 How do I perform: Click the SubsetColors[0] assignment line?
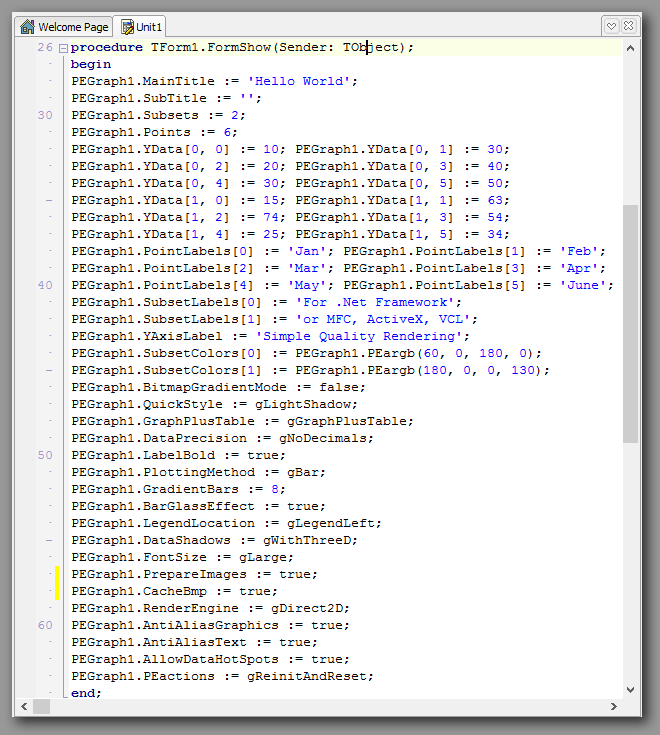pyautogui.click(x=307, y=353)
